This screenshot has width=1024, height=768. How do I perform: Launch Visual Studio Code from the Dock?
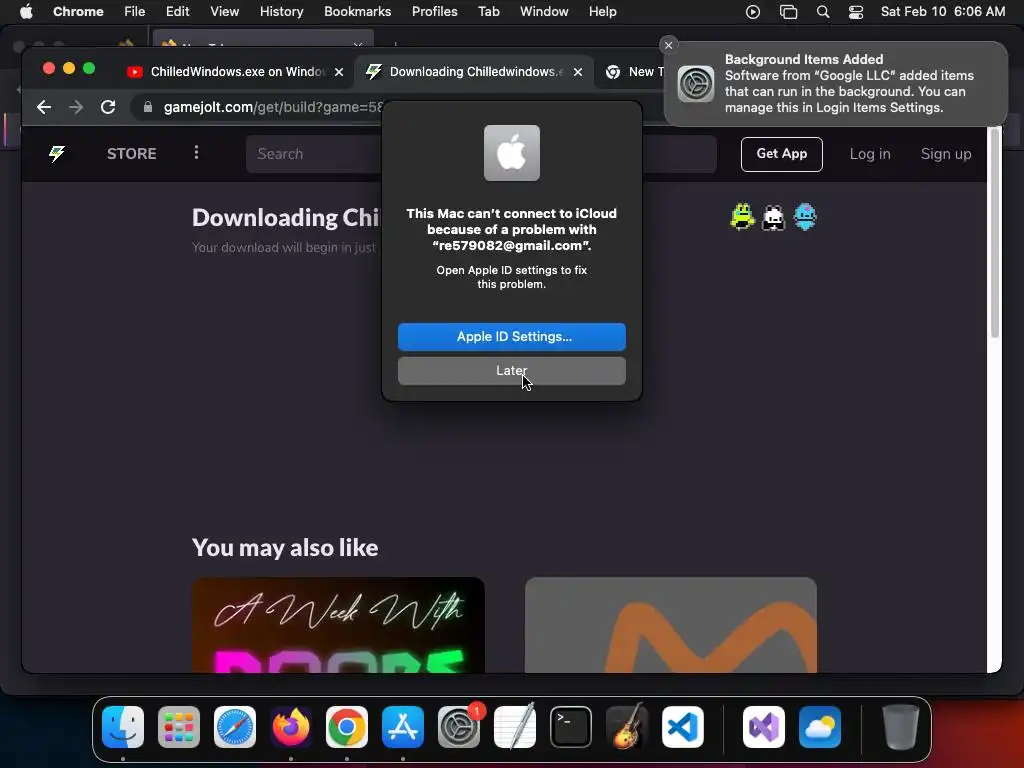[683, 727]
